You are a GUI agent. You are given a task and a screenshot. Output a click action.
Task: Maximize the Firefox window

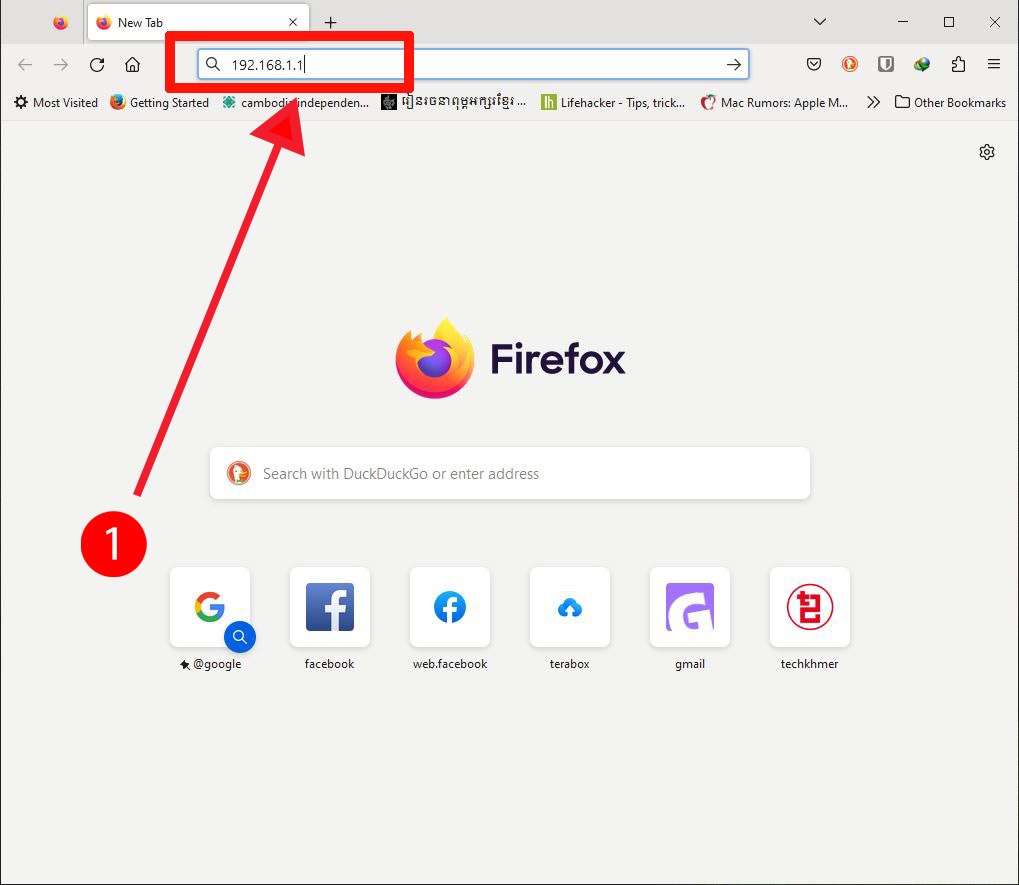[x=949, y=22]
